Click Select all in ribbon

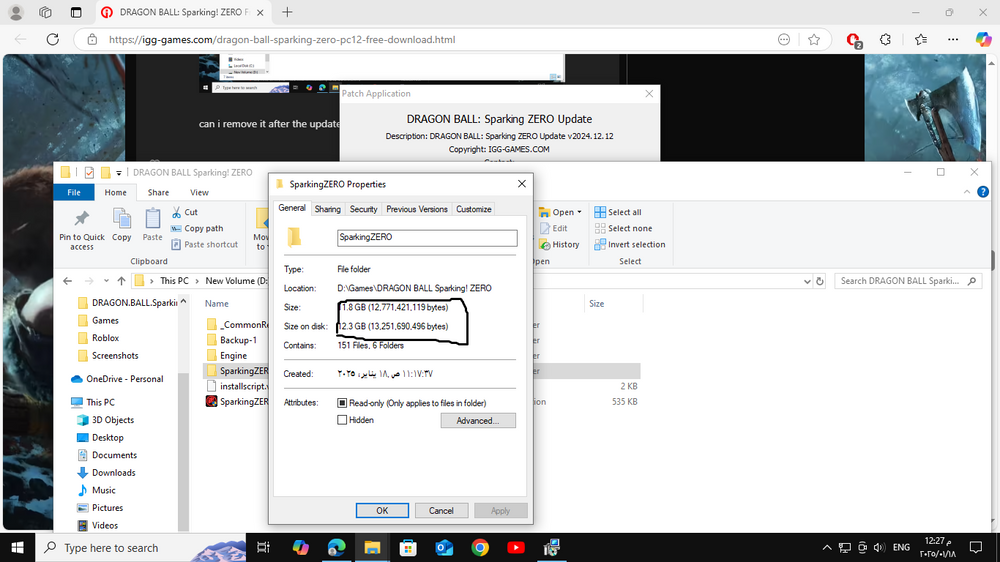[618, 212]
